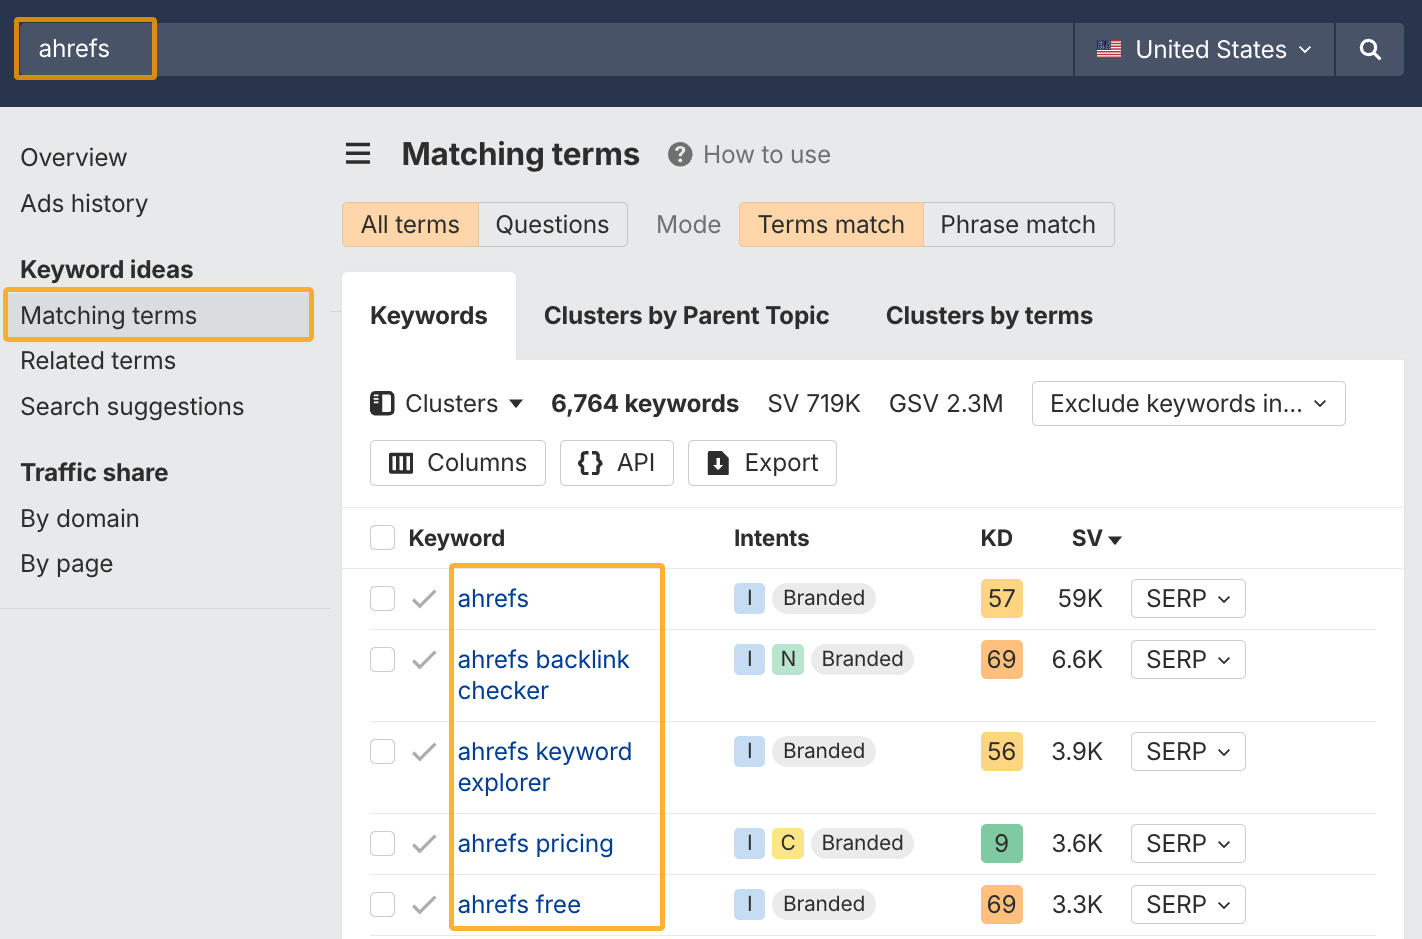The width and height of the screenshot is (1422, 939).
Task: Switch to Clusters by Parent Topic tab
Action: [x=686, y=315]
